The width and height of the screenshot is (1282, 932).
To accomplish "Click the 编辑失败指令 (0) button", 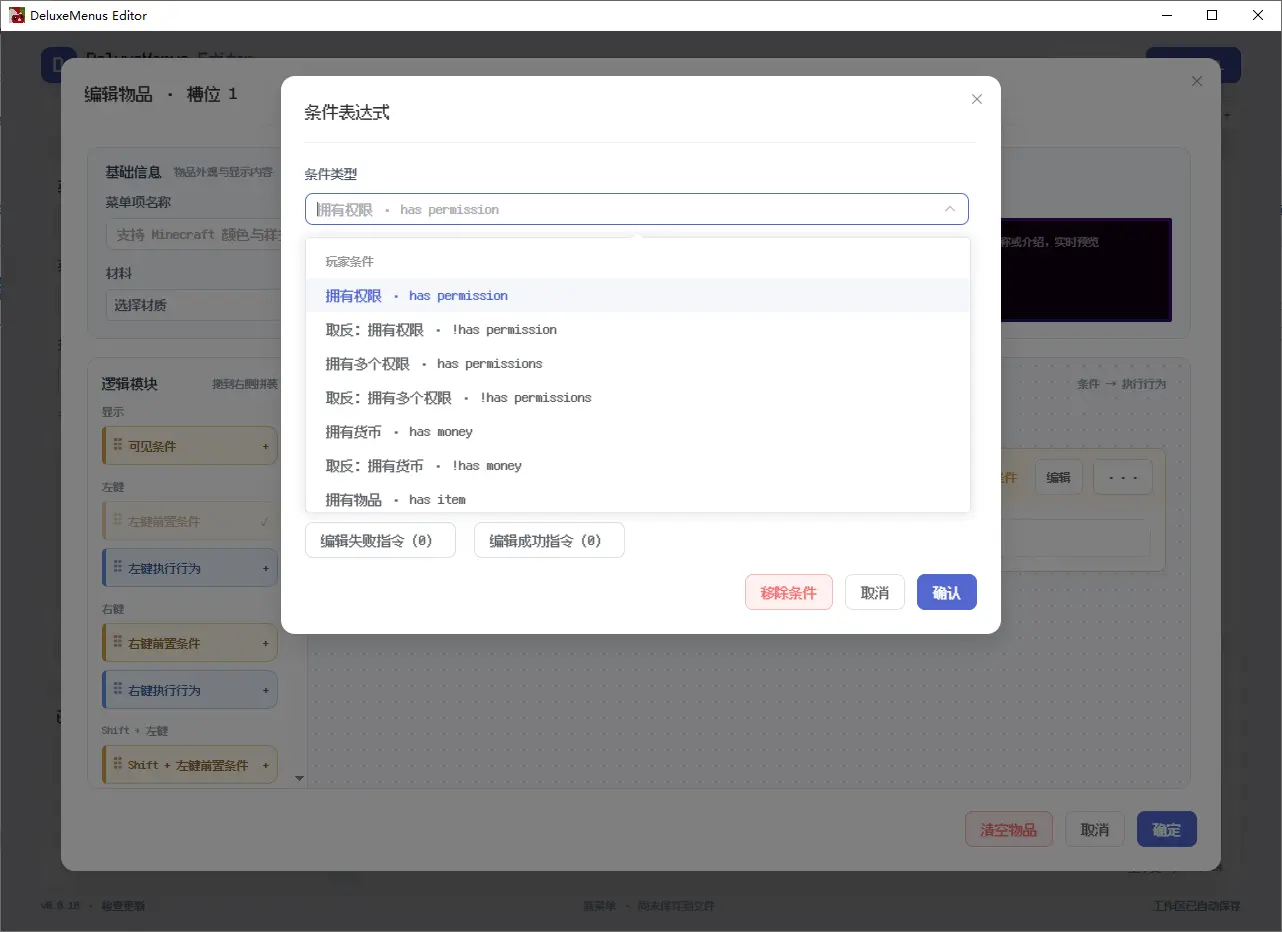I will tap(380, 540).
